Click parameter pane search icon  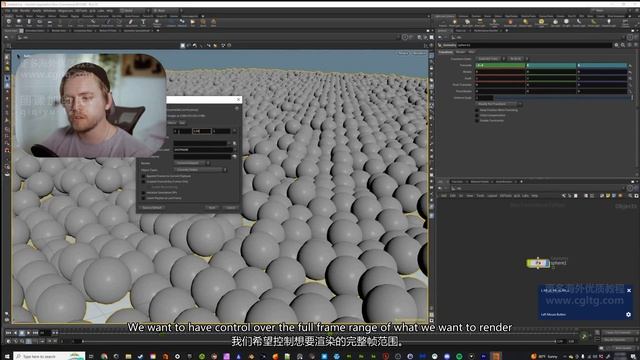click(623, 45)
